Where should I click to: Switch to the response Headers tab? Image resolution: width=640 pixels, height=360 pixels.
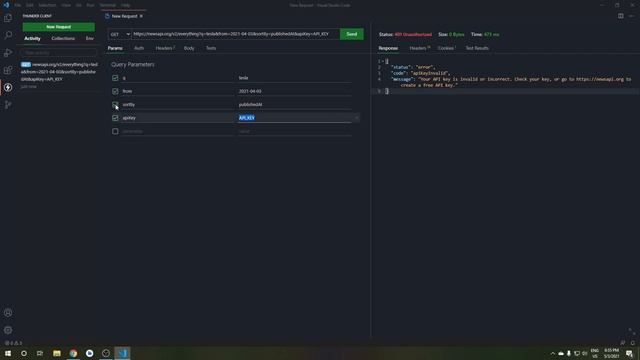420,48
